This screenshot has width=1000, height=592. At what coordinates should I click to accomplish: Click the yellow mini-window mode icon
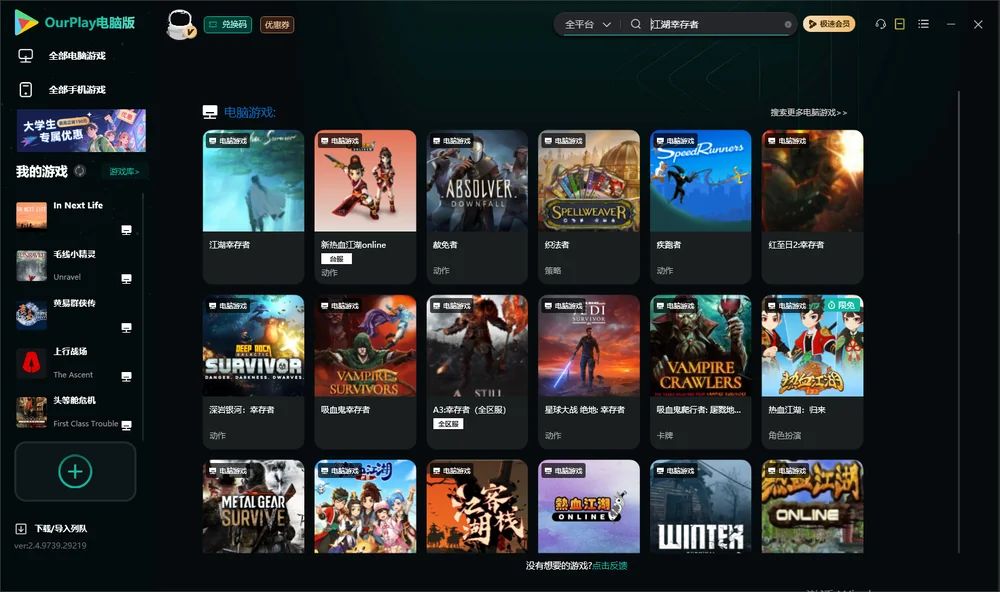pyautogui.click(x=899, y=24)
